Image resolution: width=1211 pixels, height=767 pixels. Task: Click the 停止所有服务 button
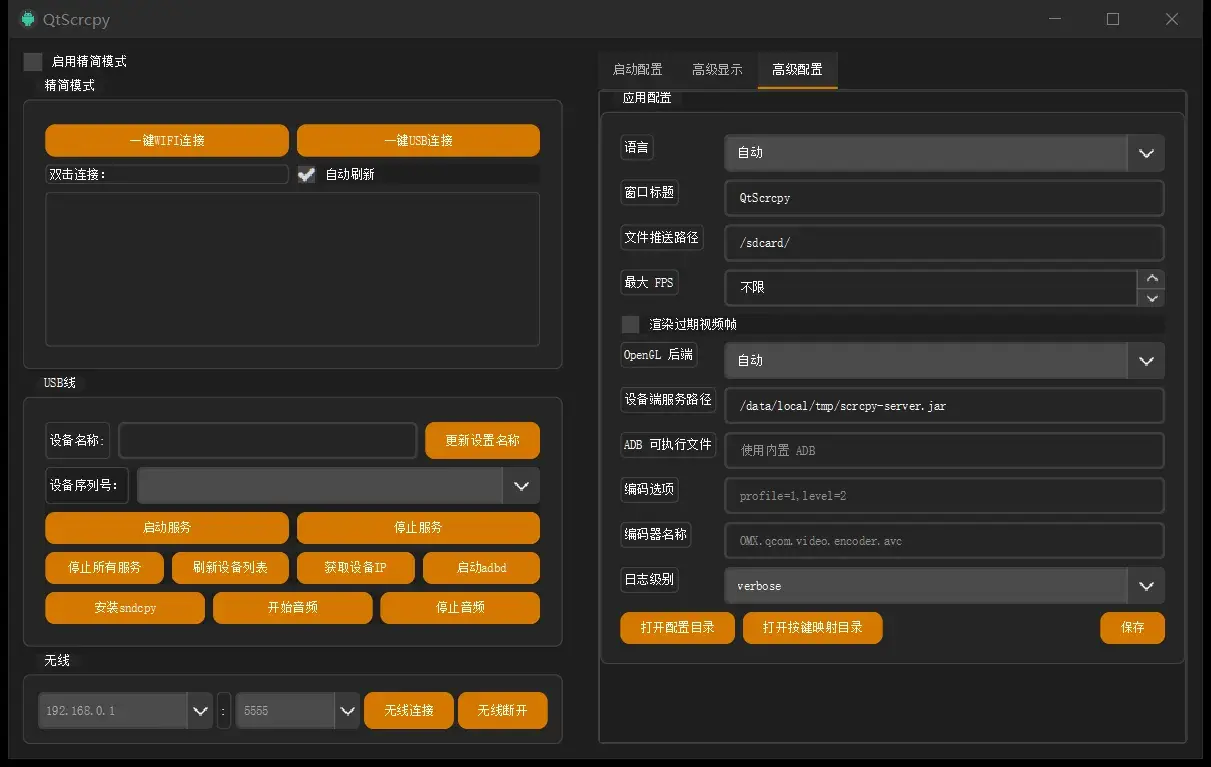tap(104, 567)
